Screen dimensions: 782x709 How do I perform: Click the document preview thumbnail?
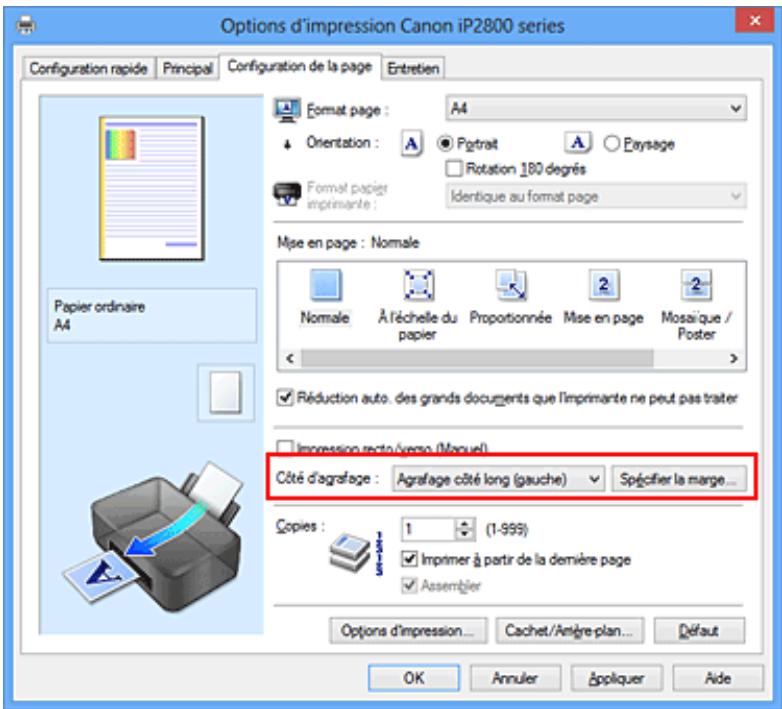pos(152,188)
